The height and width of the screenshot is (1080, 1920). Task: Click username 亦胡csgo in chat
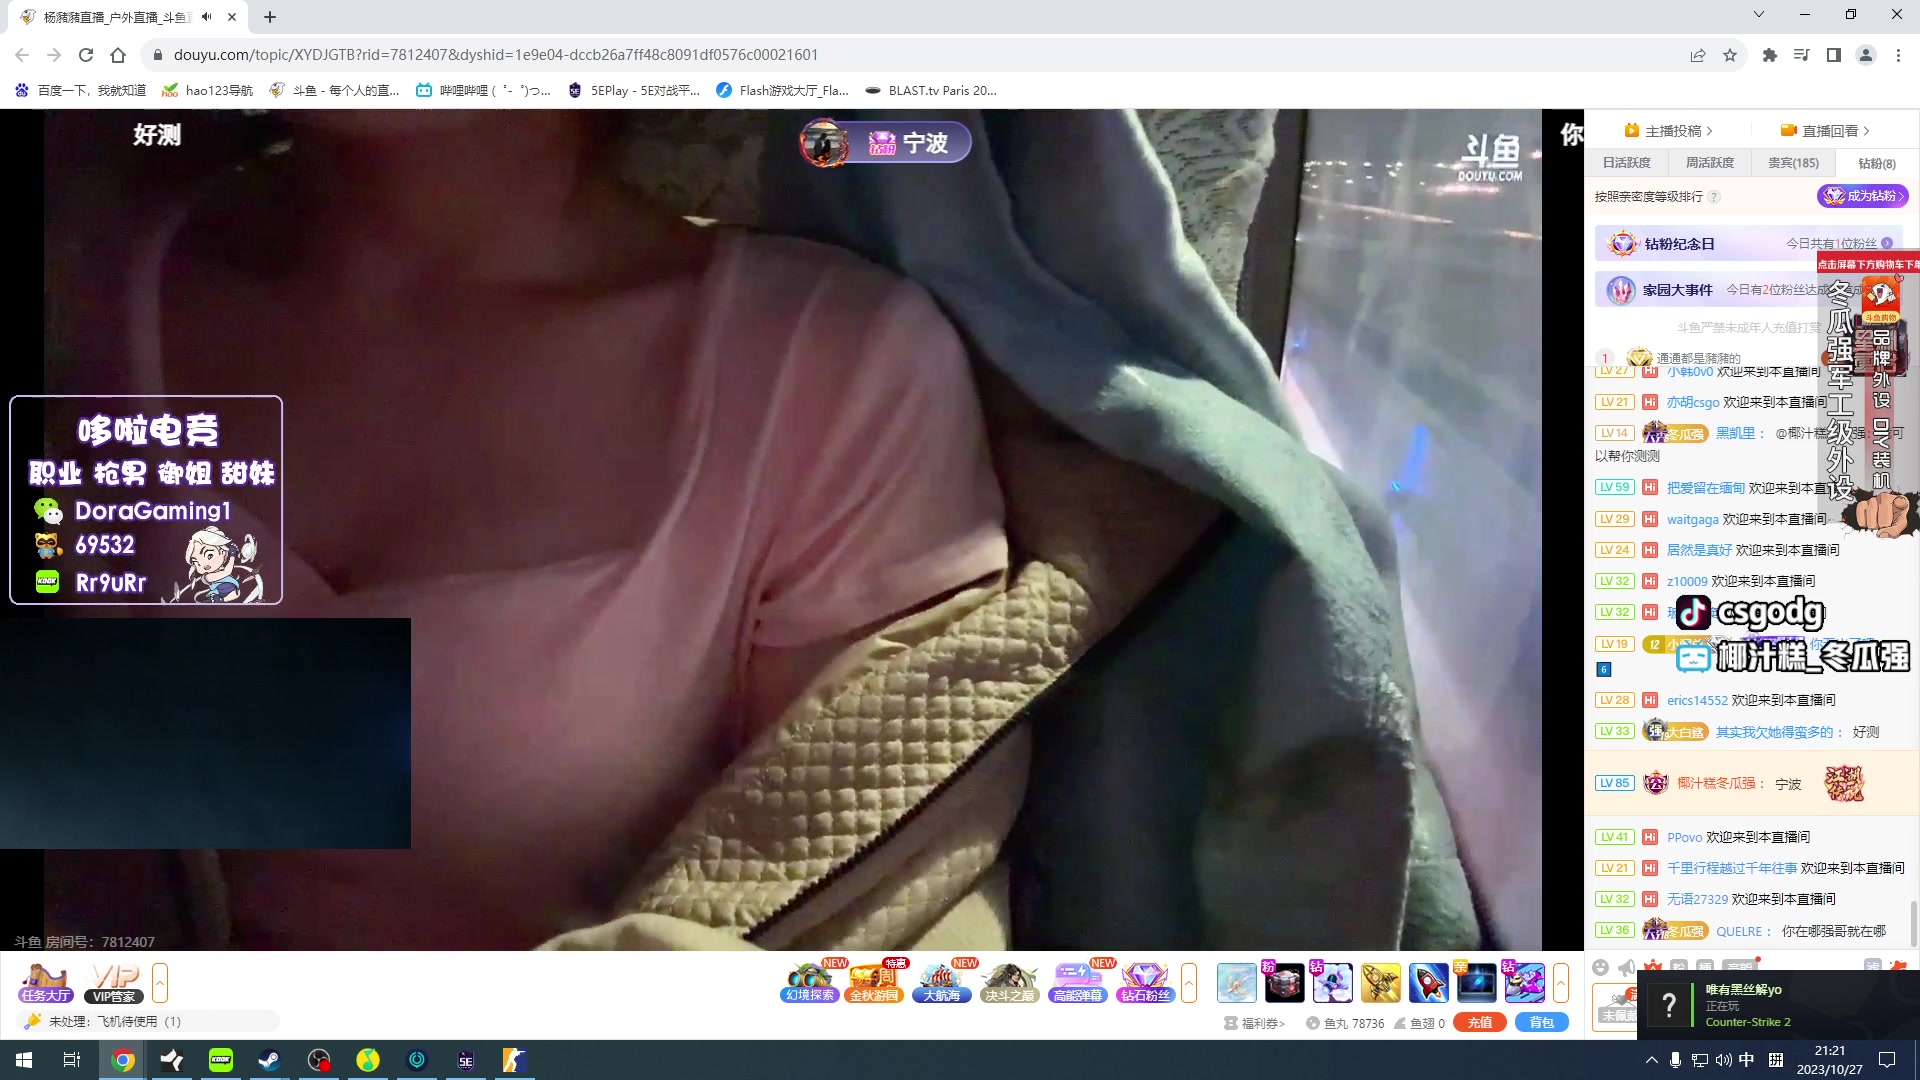coord(1693,402)
